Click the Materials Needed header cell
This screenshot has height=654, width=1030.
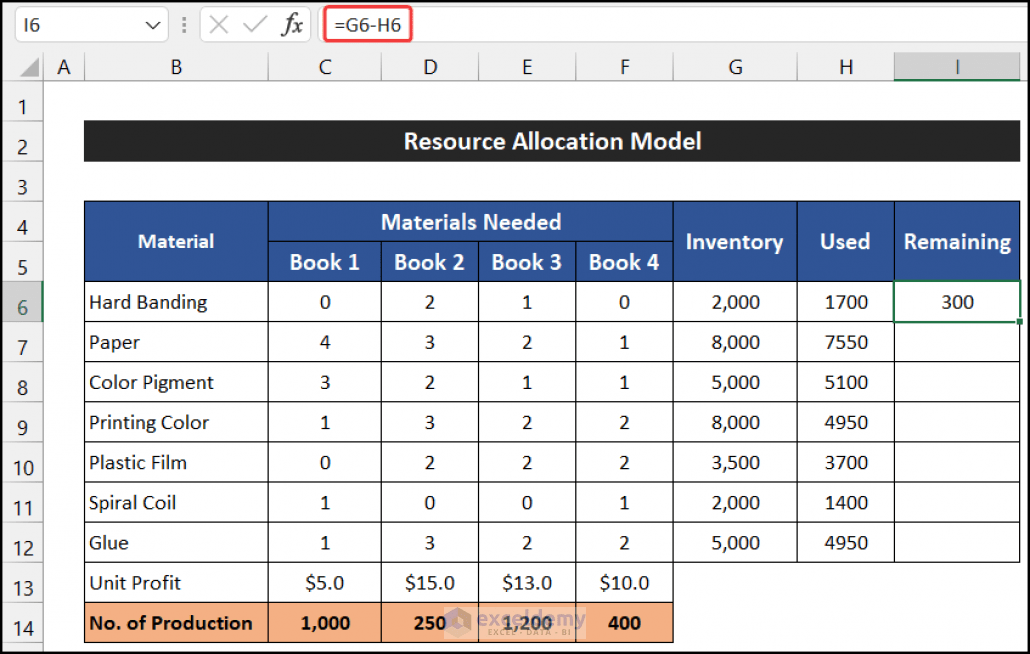471,222
